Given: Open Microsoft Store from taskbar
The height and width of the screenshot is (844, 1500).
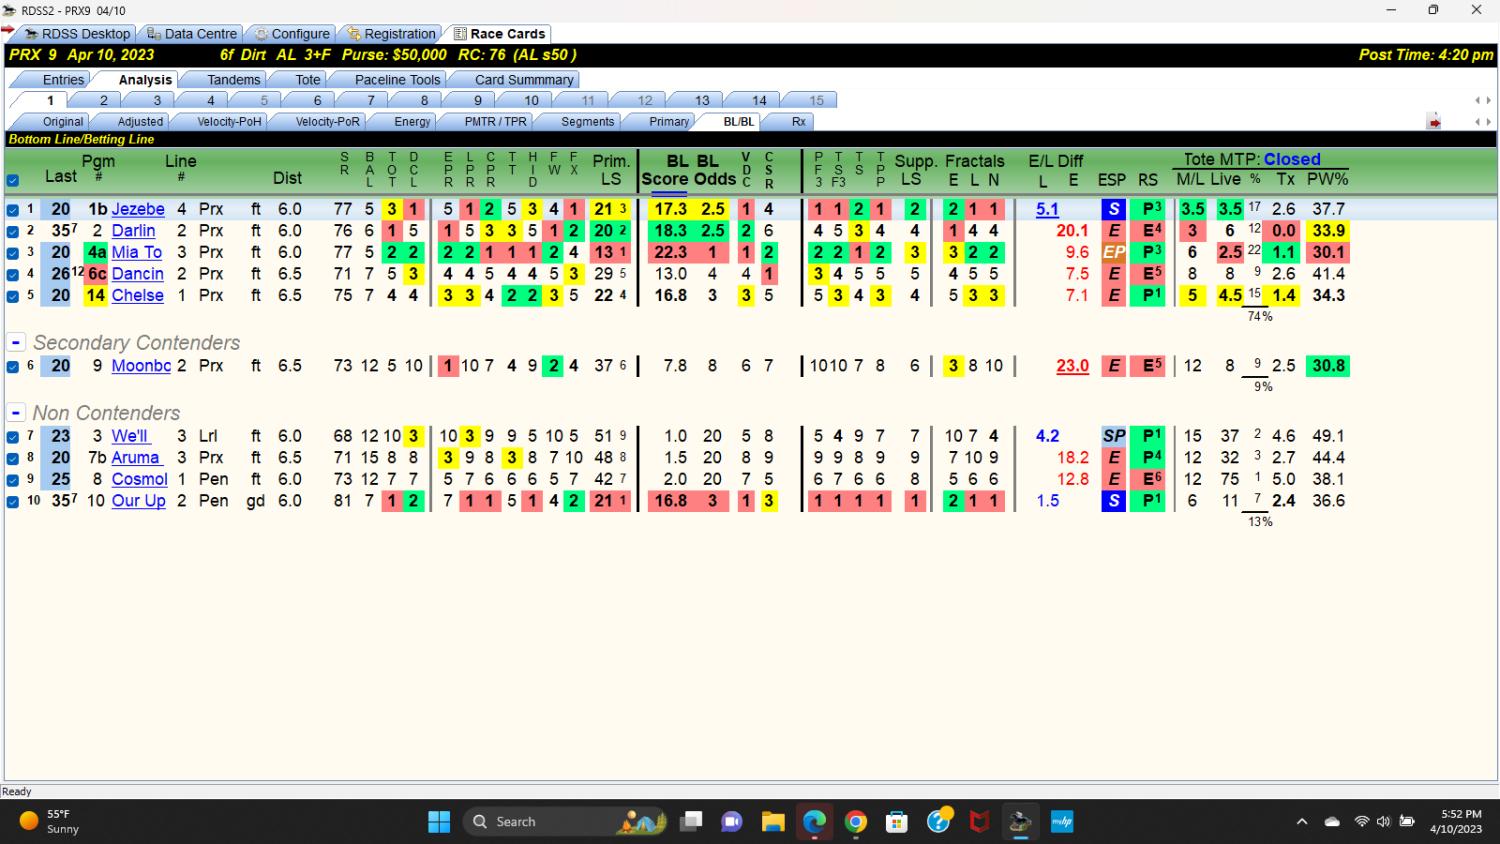Looking at the screenshot, I should click(897, 822).
